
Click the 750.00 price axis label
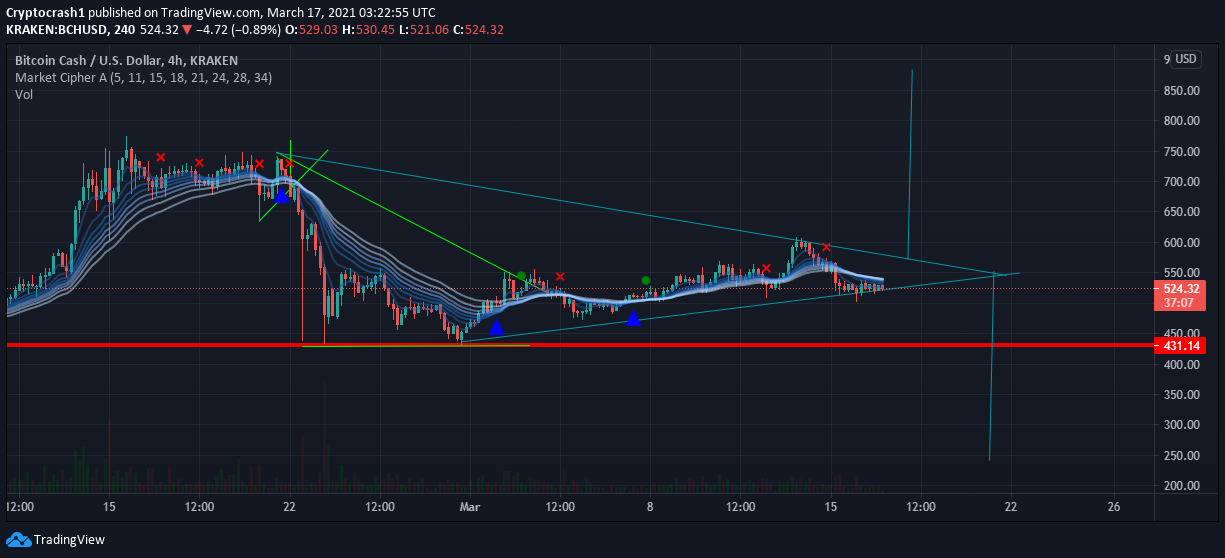(x=1181, y=152)
